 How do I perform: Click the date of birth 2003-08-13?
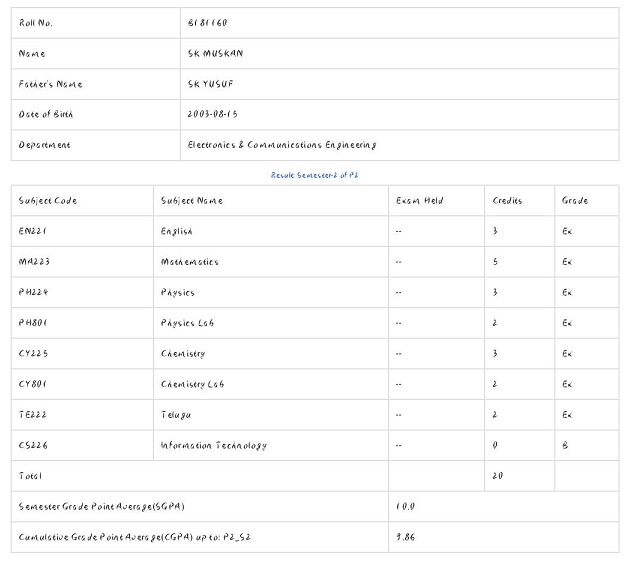pos(212,114)
